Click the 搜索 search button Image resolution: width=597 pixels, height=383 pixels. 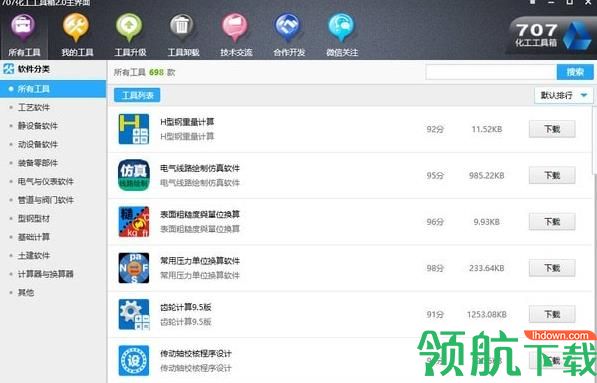[575, 72]
